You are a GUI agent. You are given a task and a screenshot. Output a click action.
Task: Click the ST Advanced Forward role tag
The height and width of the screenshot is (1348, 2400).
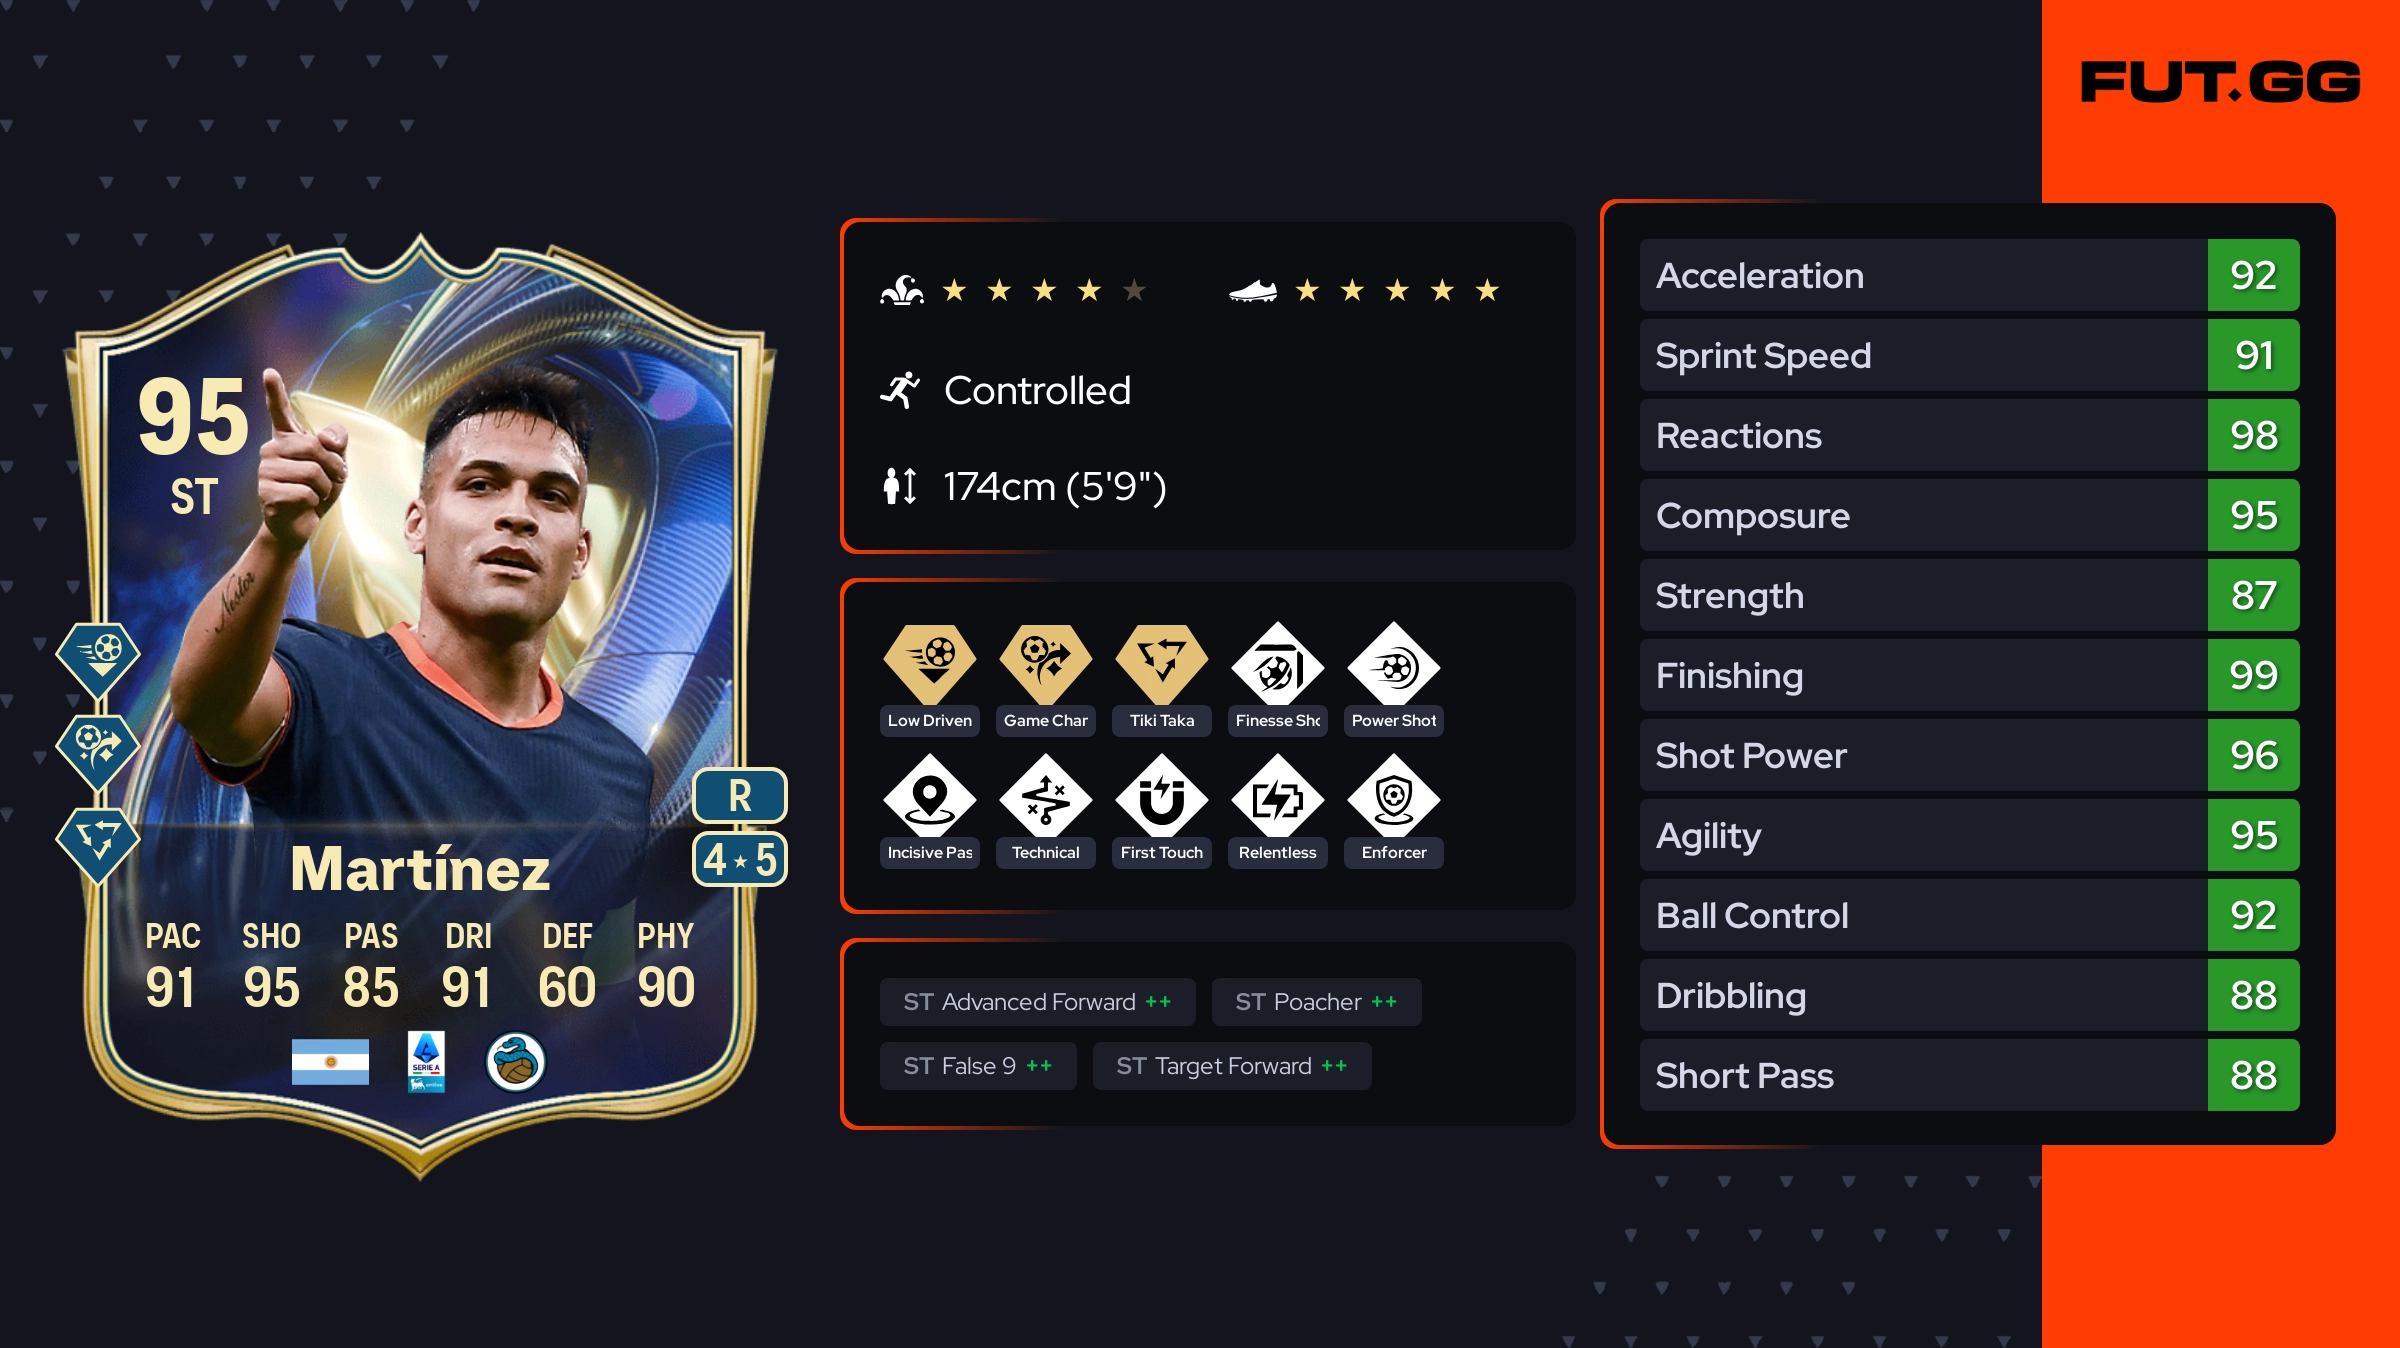coord(1037,1002)
